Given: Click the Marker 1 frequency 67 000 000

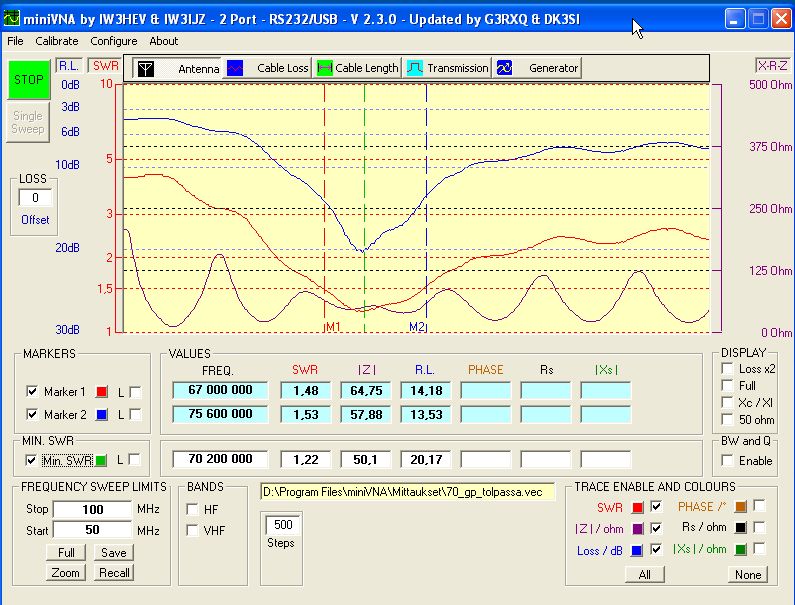Looking at the screenshot, I should (x=220, y=390).
